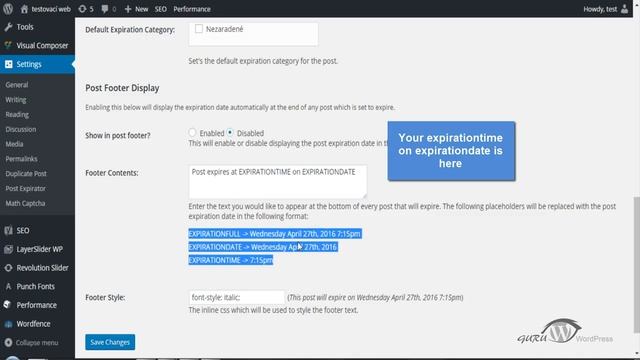The height and width of the screenshot is (360, 640).
Task: Click the SEO sidebar icon
Action: [x=8, y=231]
